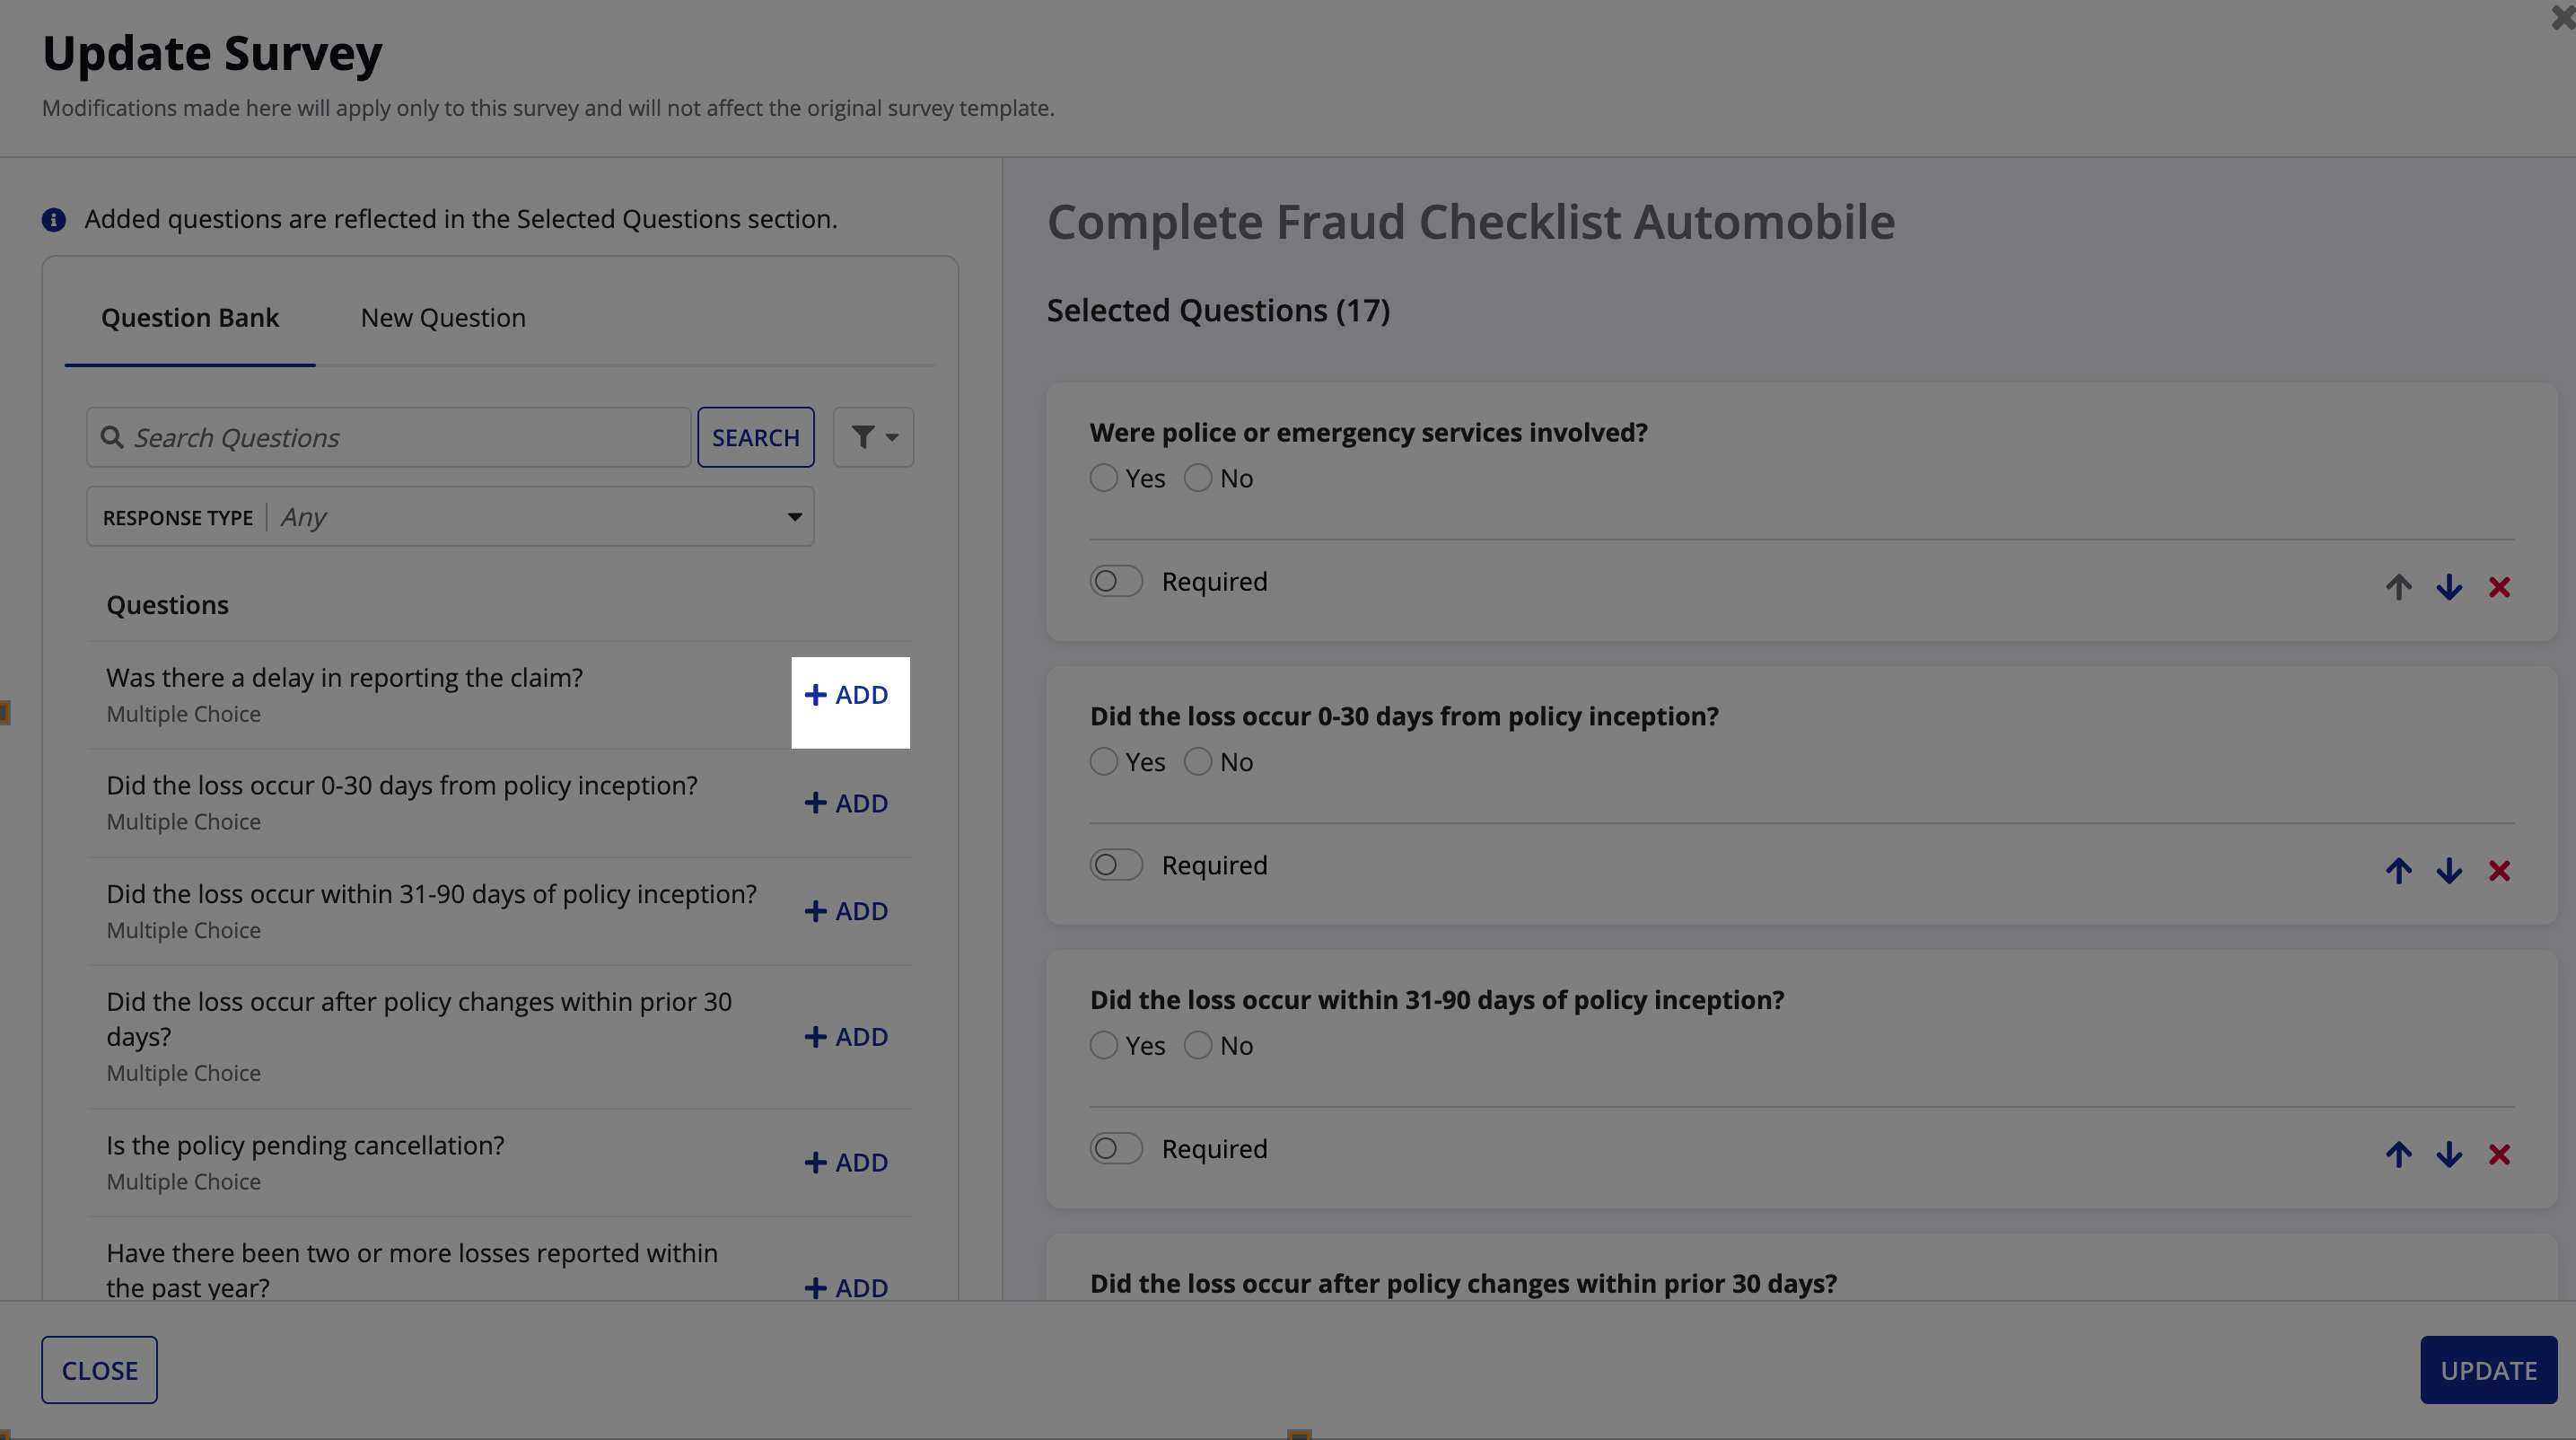Move up arrow for police question card

point(2398,587)
